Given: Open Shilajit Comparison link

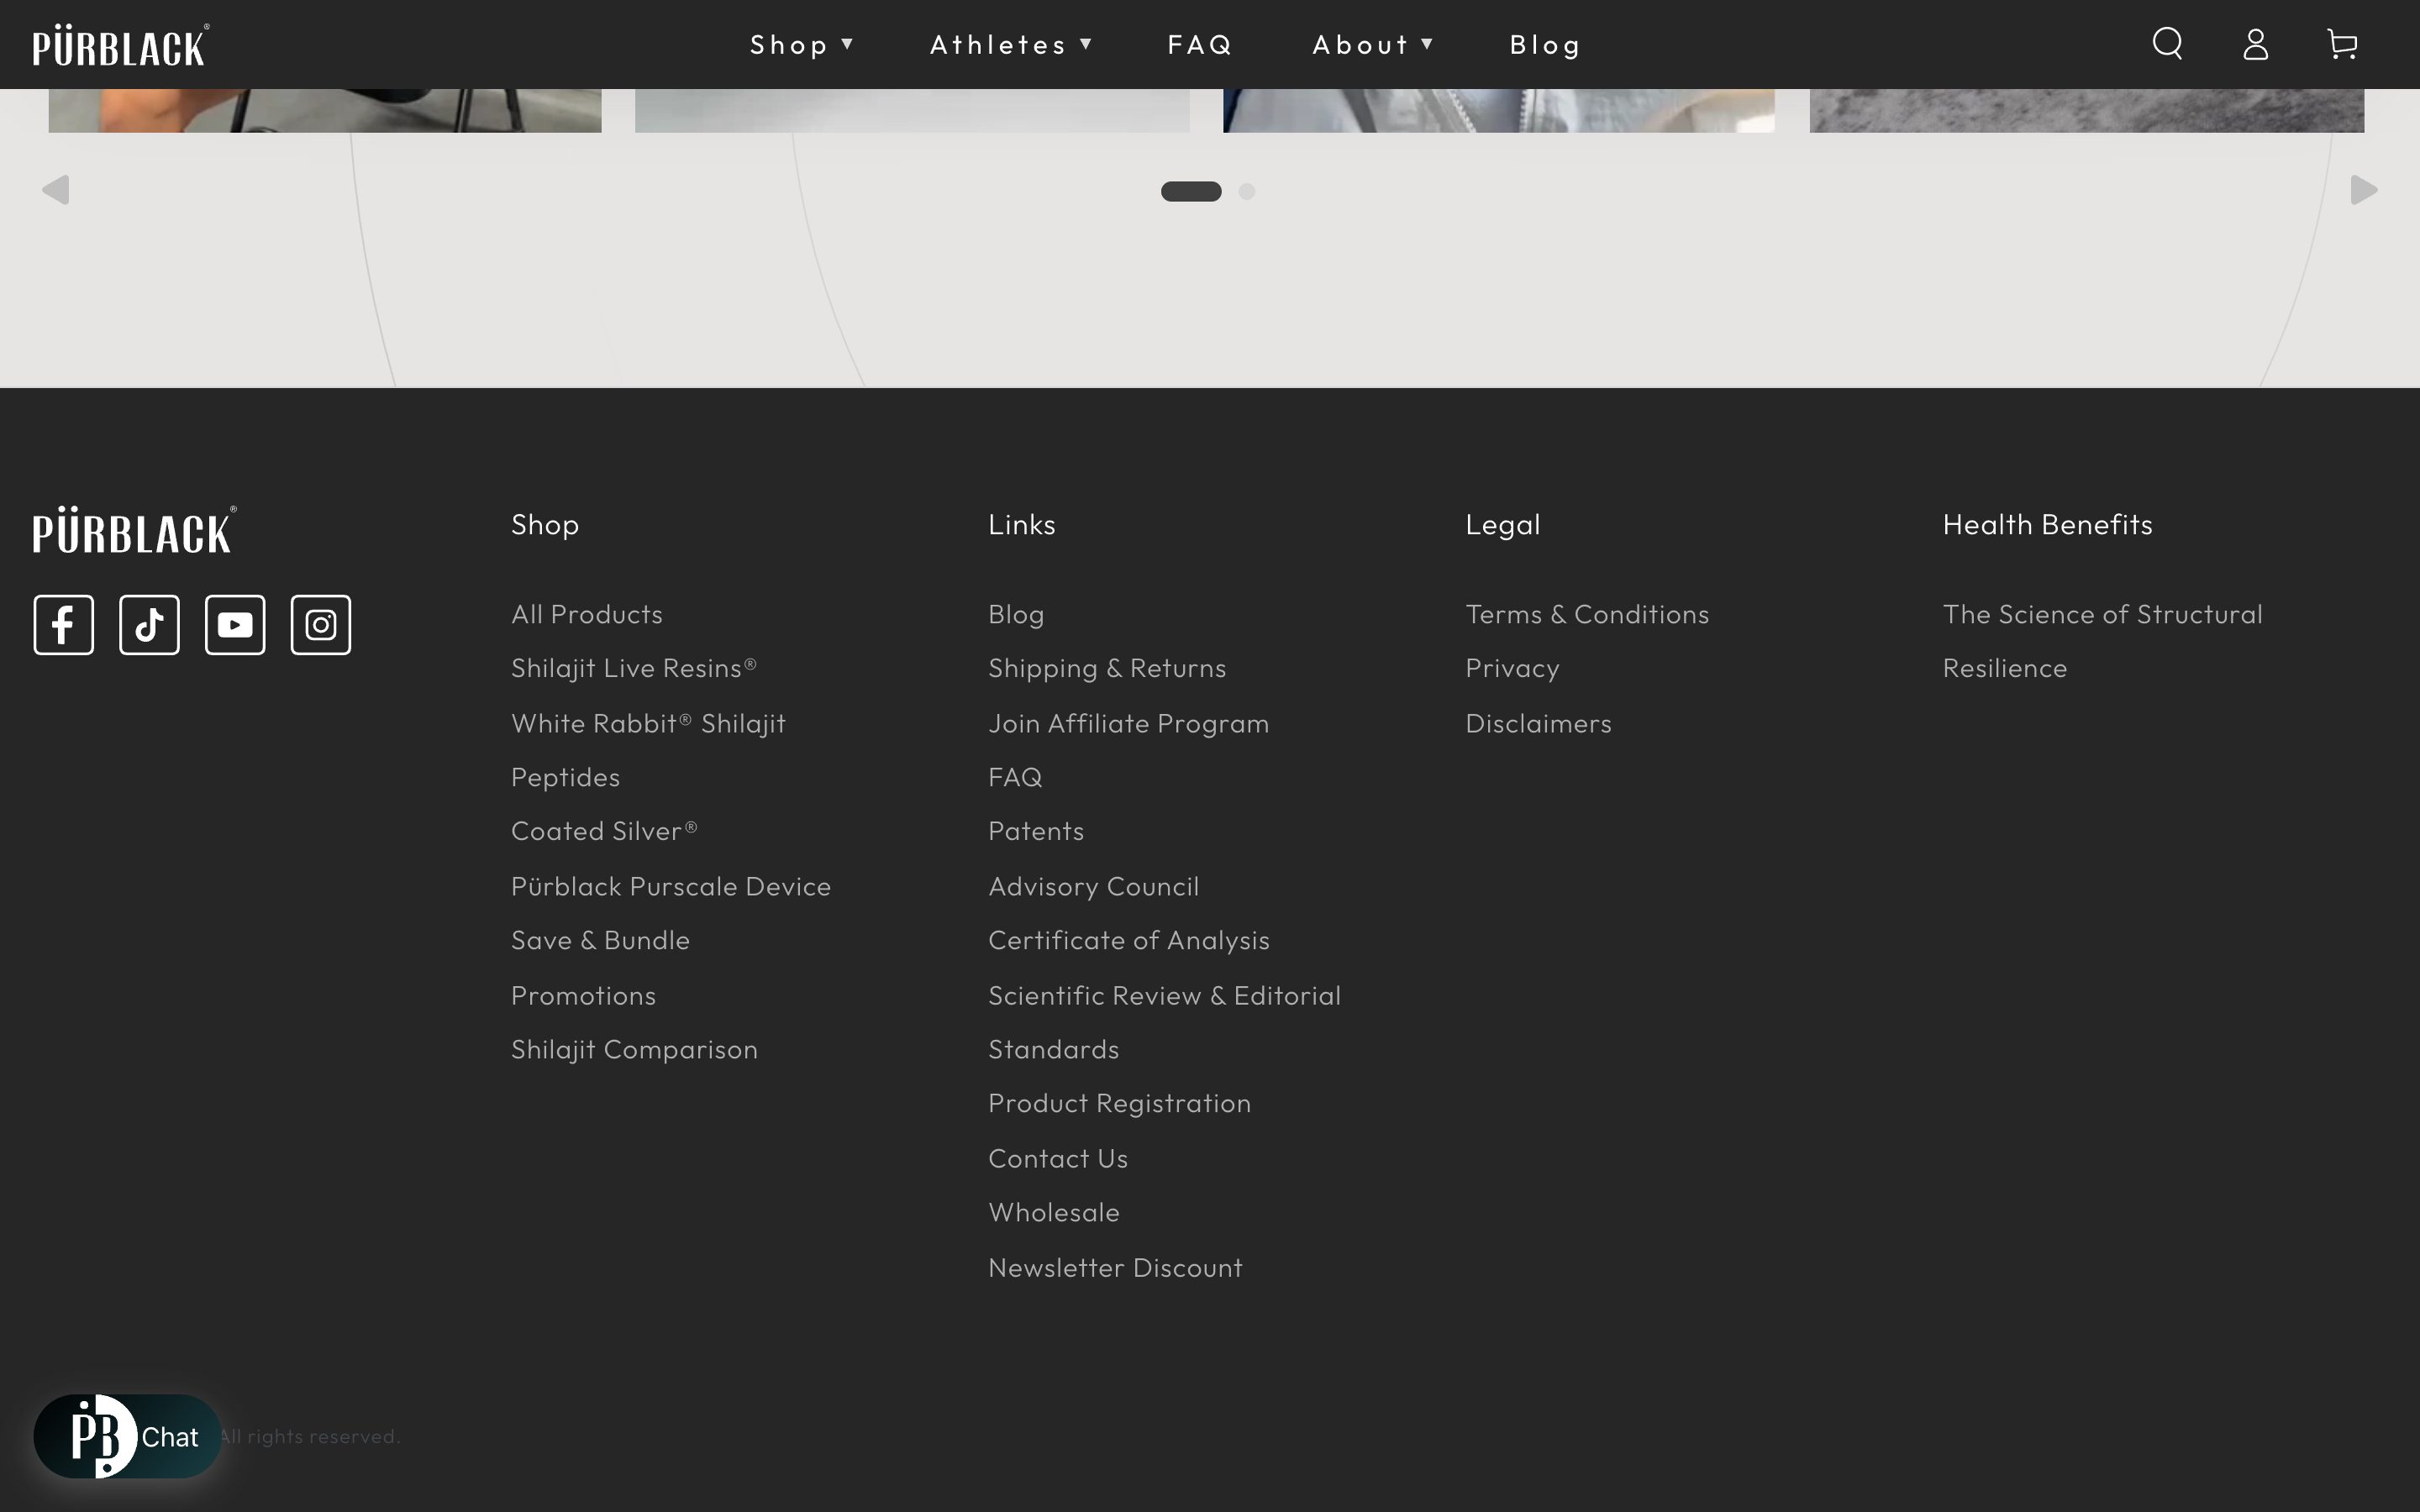Looking at the screenshot, I should pos(634,1049).
